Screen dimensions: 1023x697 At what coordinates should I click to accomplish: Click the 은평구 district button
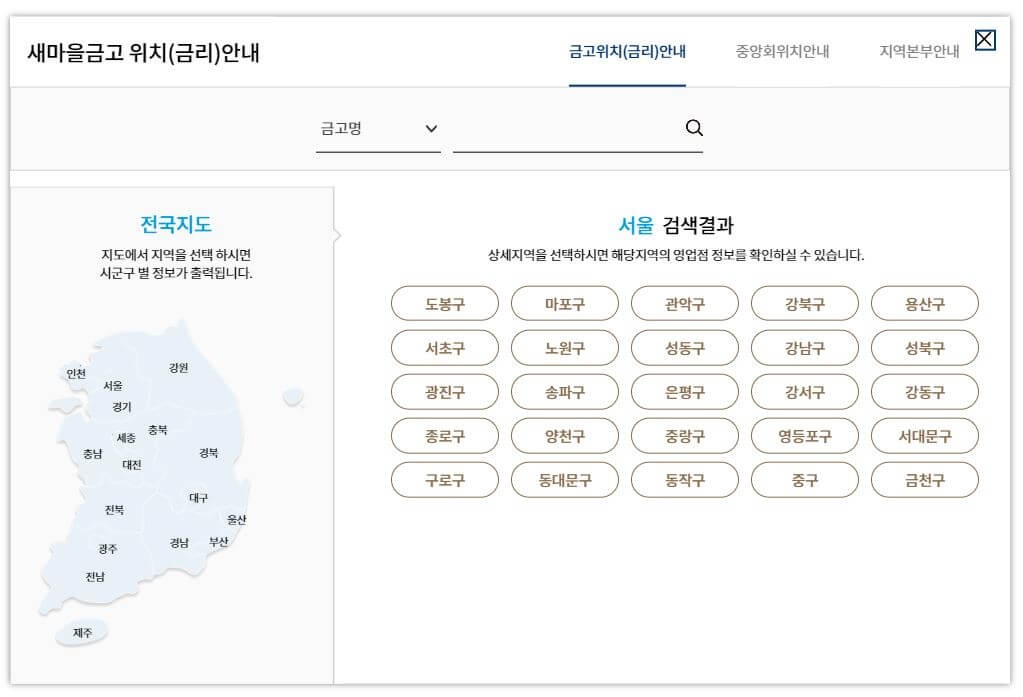684,391
